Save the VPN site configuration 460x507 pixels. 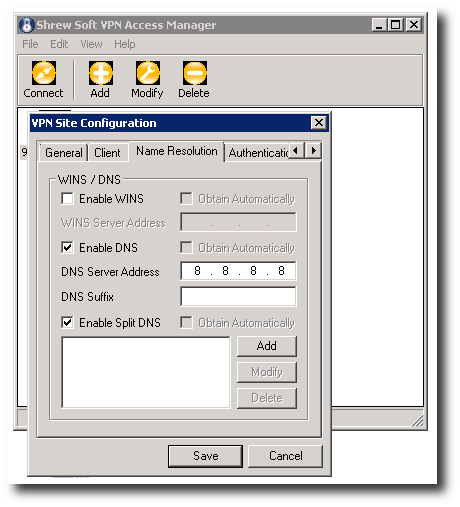pyautogui.click(x=205, y=456)
